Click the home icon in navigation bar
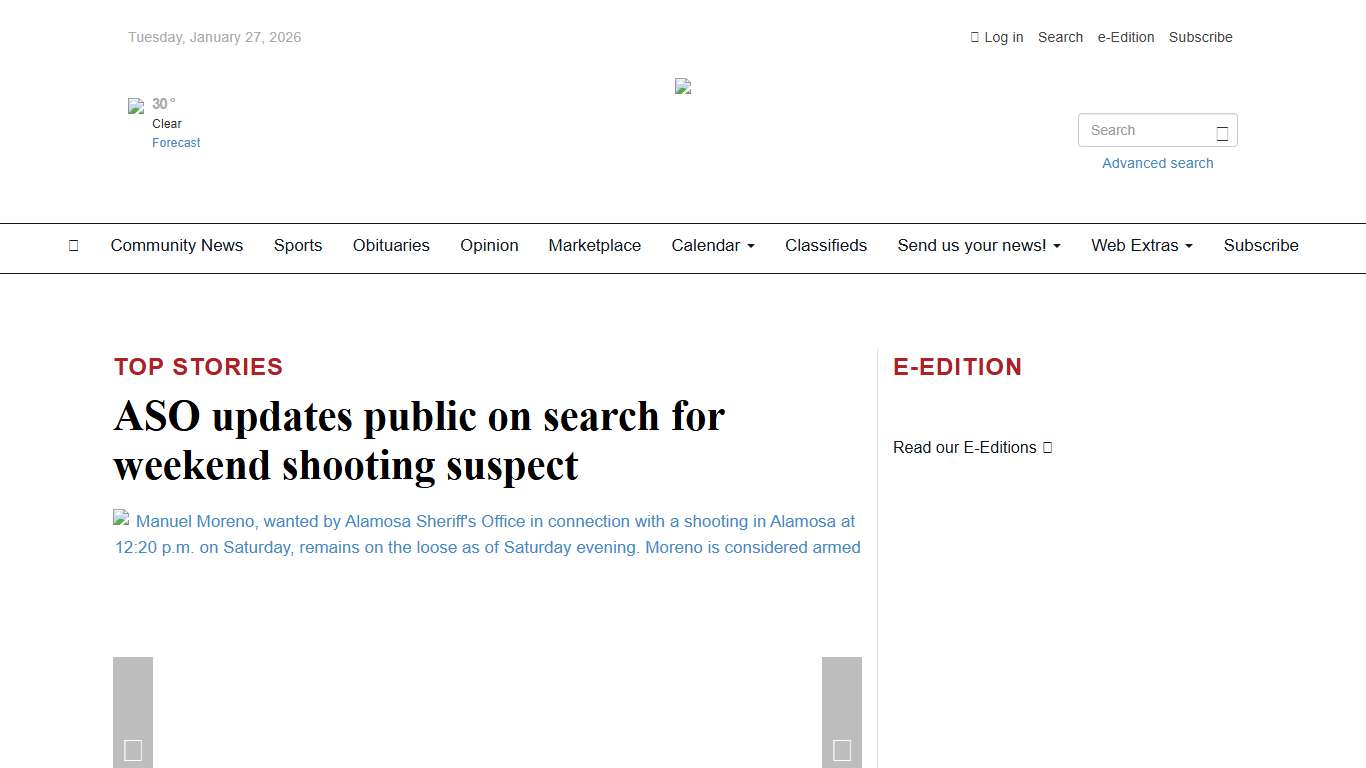The width and height of the screenshot is (1366, 768). [73, 246]
